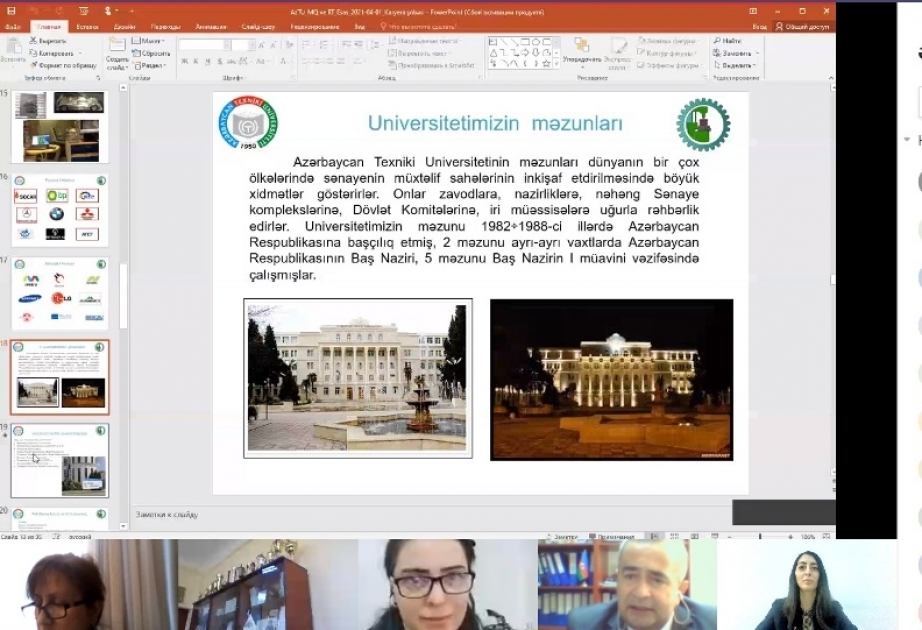Image resolution: width=922 pixels, height=630 pixels.
Task: Select the triangle shape in shapes gallery
Action: click(493, 52)
